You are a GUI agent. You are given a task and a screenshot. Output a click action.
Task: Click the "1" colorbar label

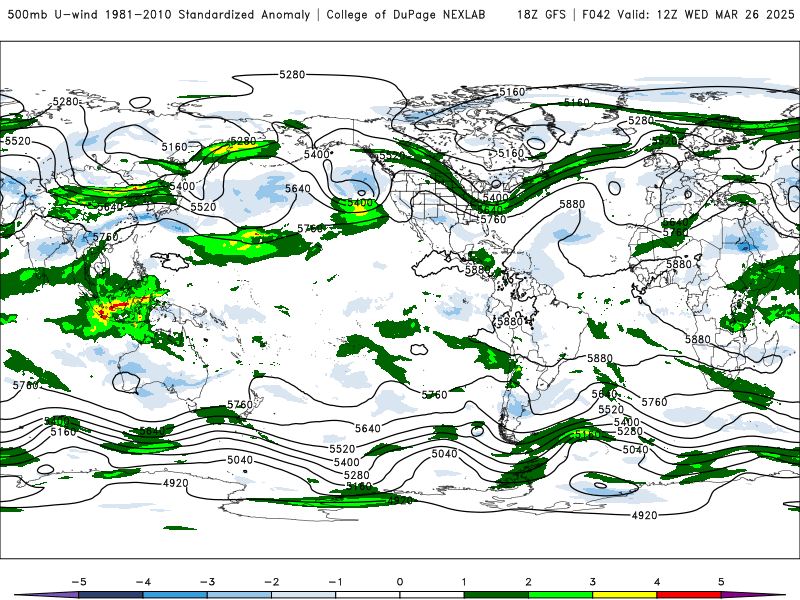(464, 582)
